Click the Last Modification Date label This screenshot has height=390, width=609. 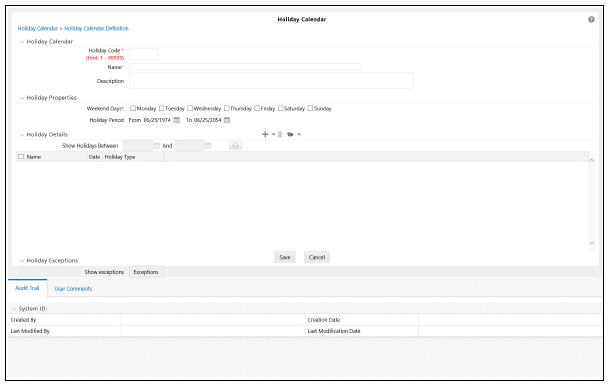pos(334,331)
